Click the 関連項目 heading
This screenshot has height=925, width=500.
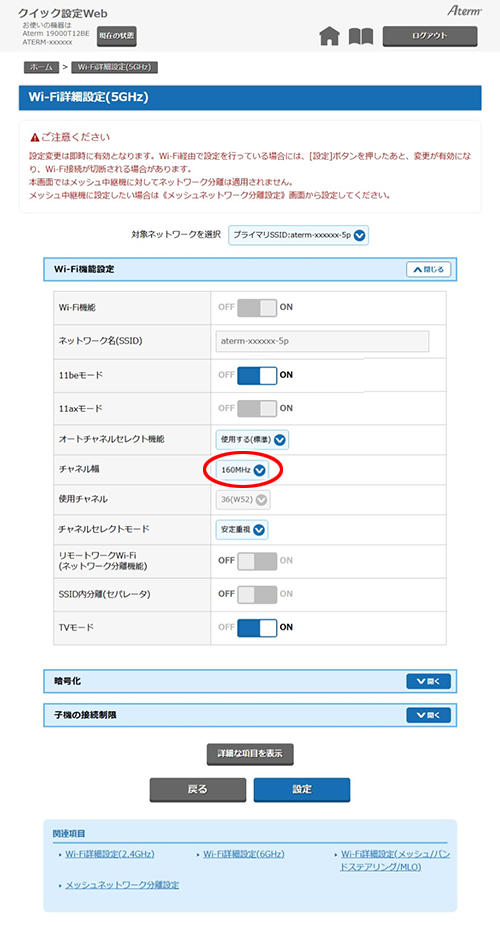(x=69, y=834)
